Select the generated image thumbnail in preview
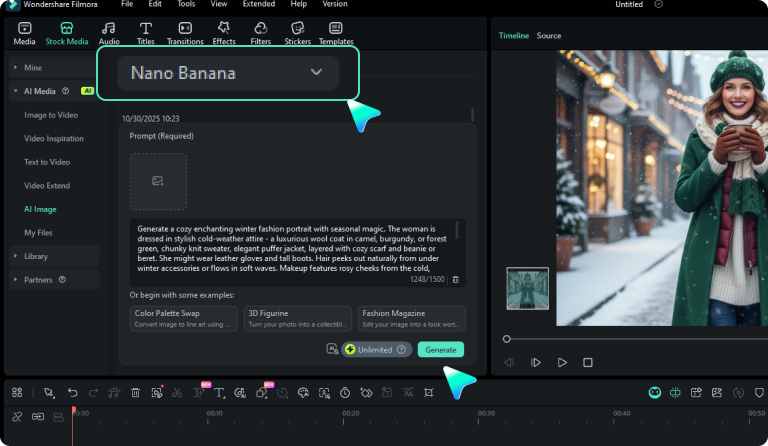The height and width of the screenshot is (446, 768). (528, 288)
